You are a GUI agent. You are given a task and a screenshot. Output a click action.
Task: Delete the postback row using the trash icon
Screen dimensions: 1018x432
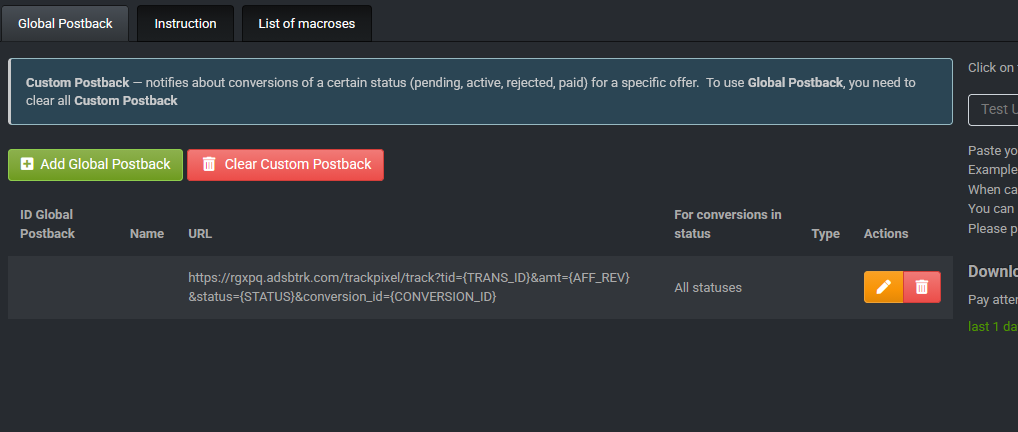point(922,287)
